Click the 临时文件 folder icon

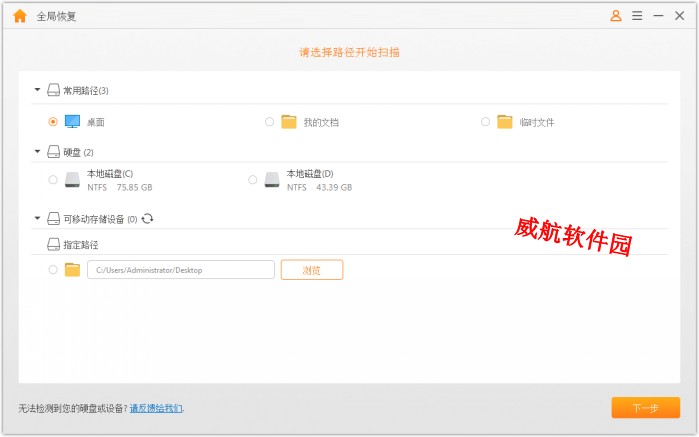tap(505, 122)
